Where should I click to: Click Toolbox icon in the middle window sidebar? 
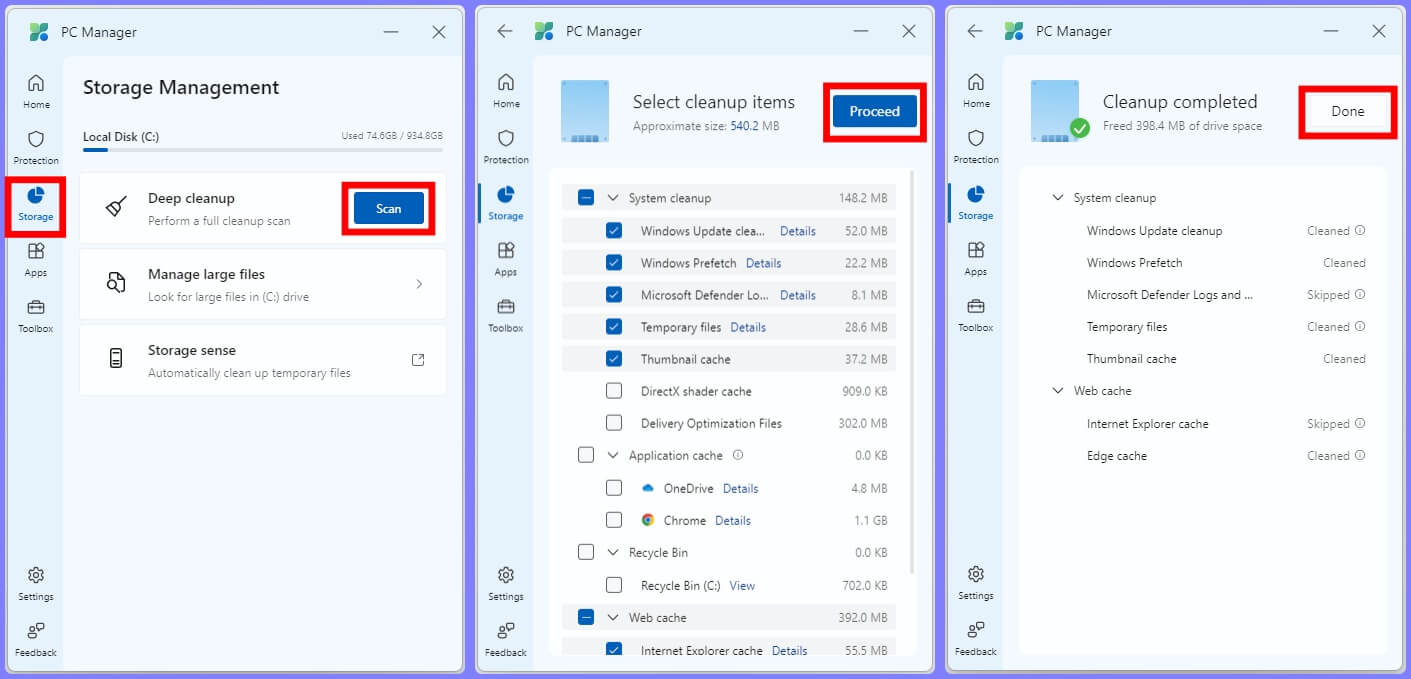click(x=506, y=306)
